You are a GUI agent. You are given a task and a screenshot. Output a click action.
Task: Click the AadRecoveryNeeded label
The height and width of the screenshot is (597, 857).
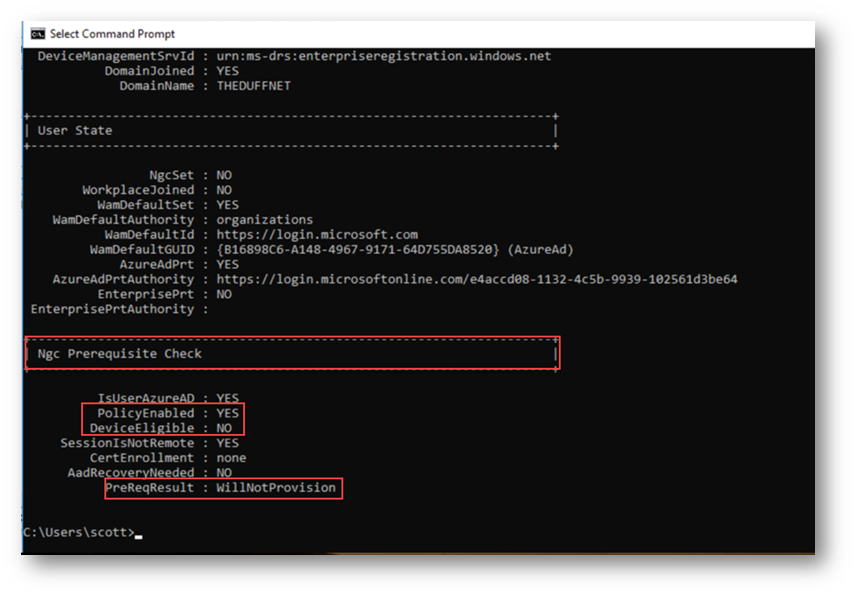(x=131, y=473)
